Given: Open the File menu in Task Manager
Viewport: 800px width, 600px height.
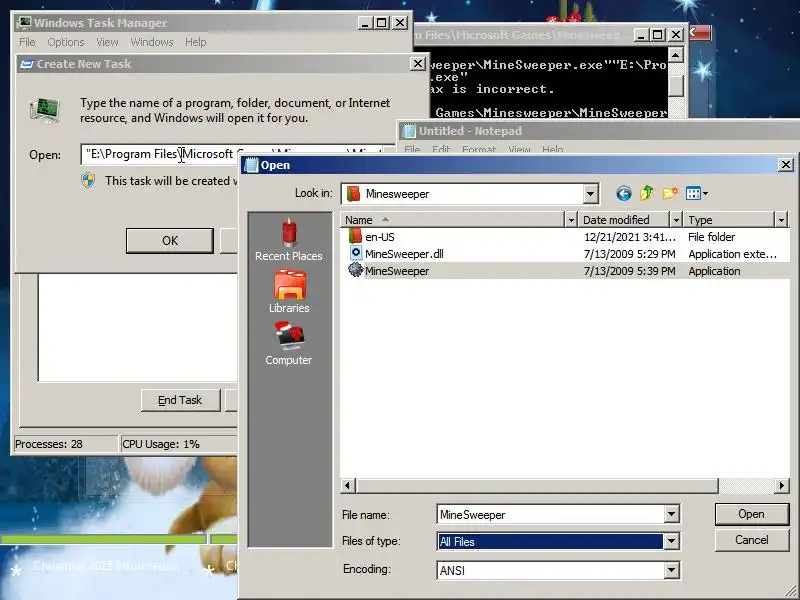Looking at the screenshot, I should point(27,42).
